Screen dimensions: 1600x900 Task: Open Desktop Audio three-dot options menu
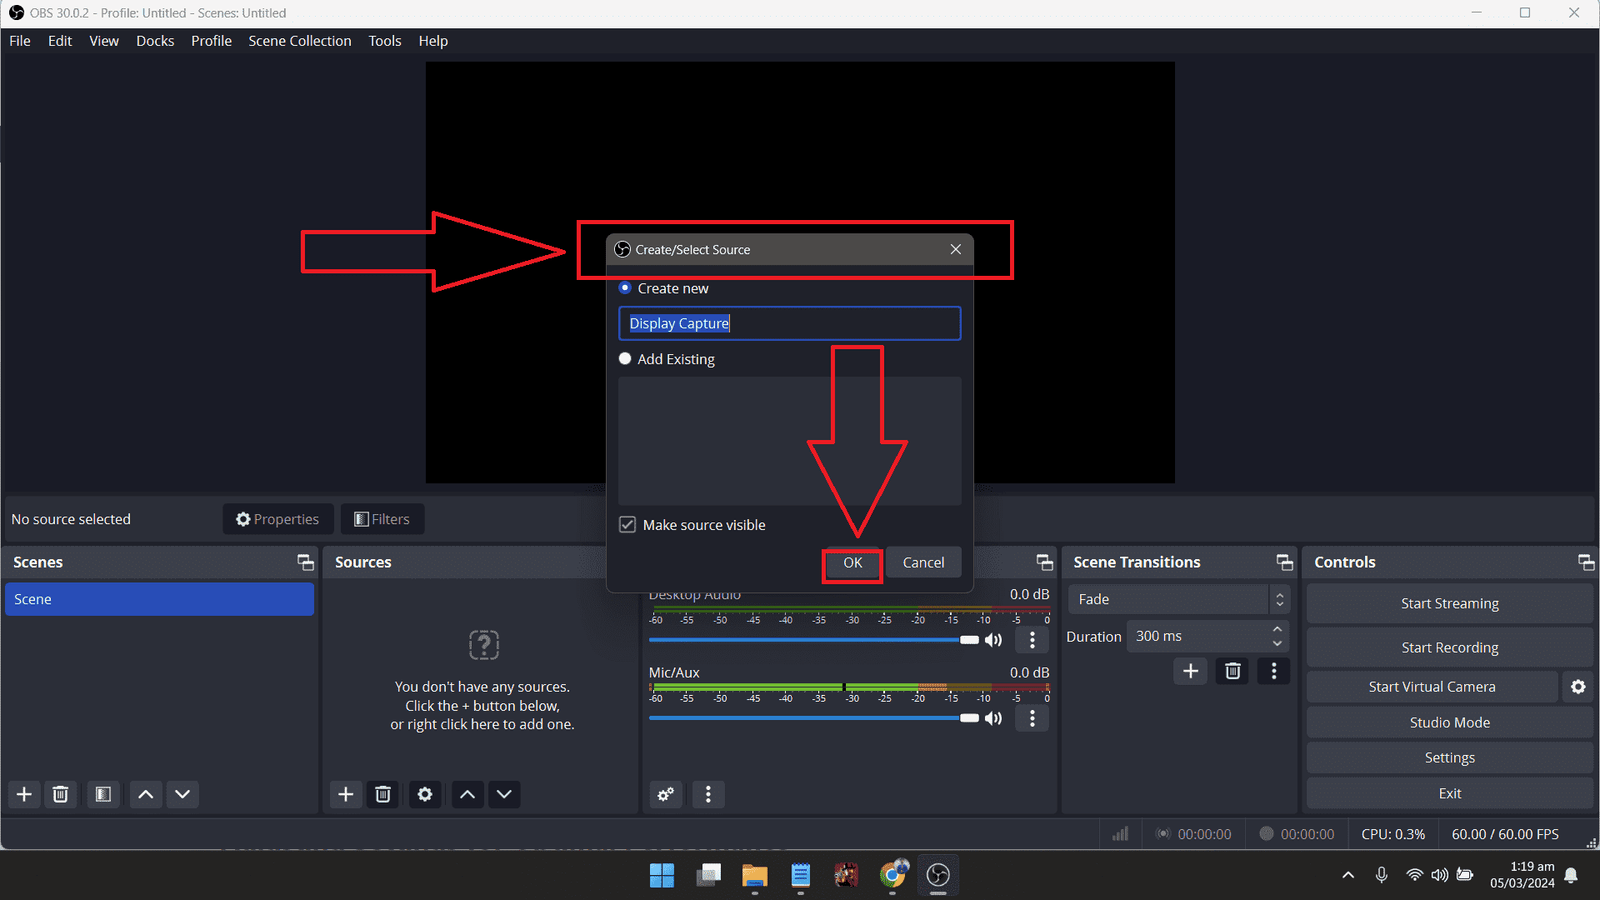click(x=1032, y=640)
